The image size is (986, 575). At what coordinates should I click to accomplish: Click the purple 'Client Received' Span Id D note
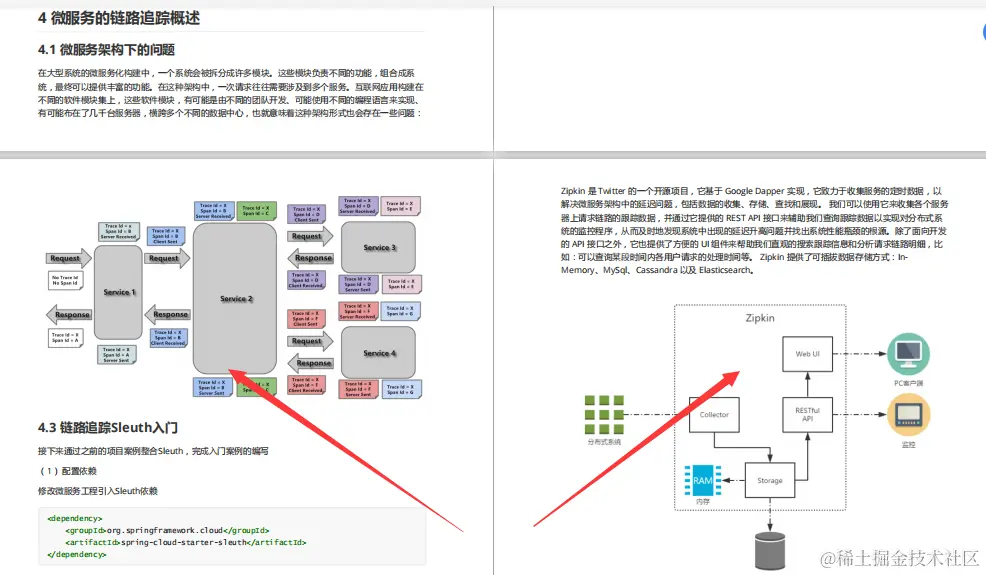[306, 280]
